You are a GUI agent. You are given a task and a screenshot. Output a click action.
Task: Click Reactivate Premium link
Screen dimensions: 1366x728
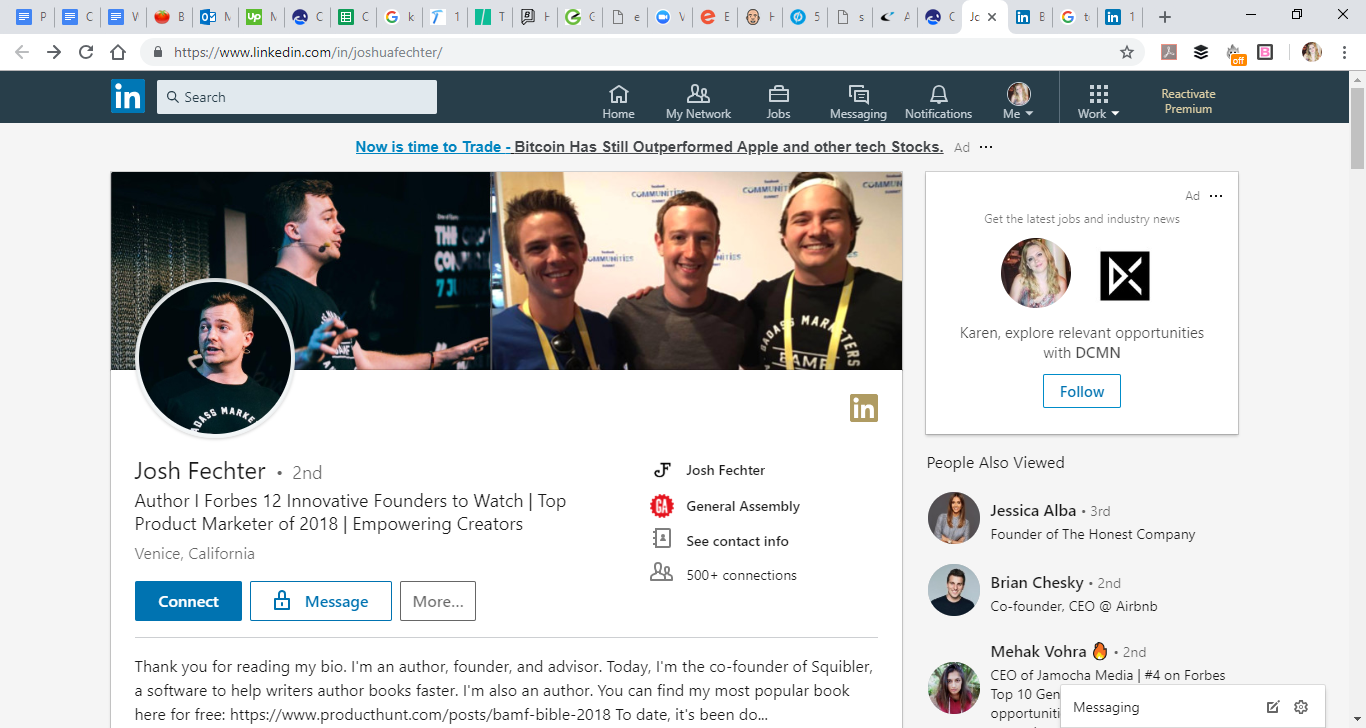[x=1188, y=101]
